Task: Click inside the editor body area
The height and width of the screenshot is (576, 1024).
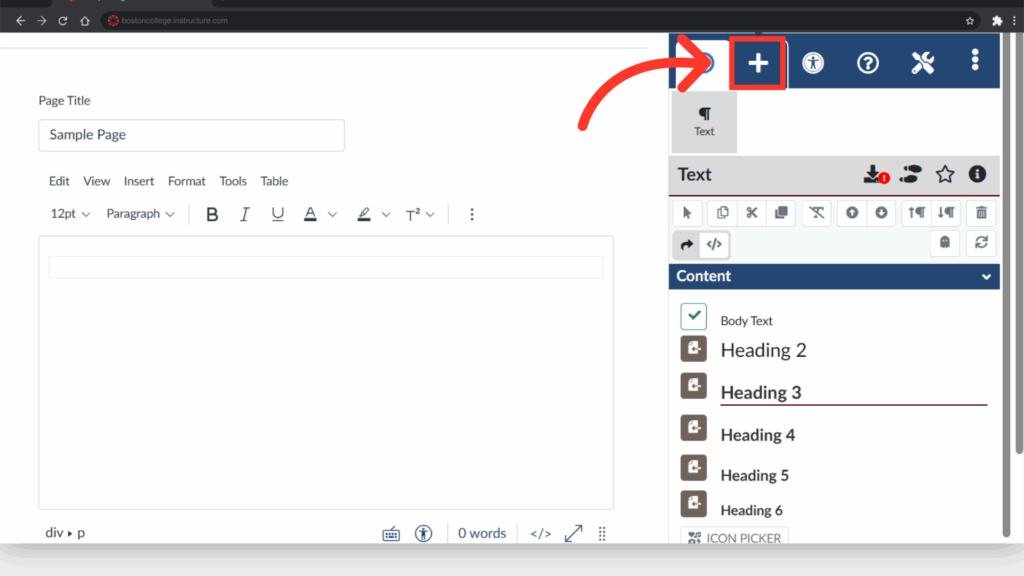Action: pyautogui.click(x=326, y=372)
